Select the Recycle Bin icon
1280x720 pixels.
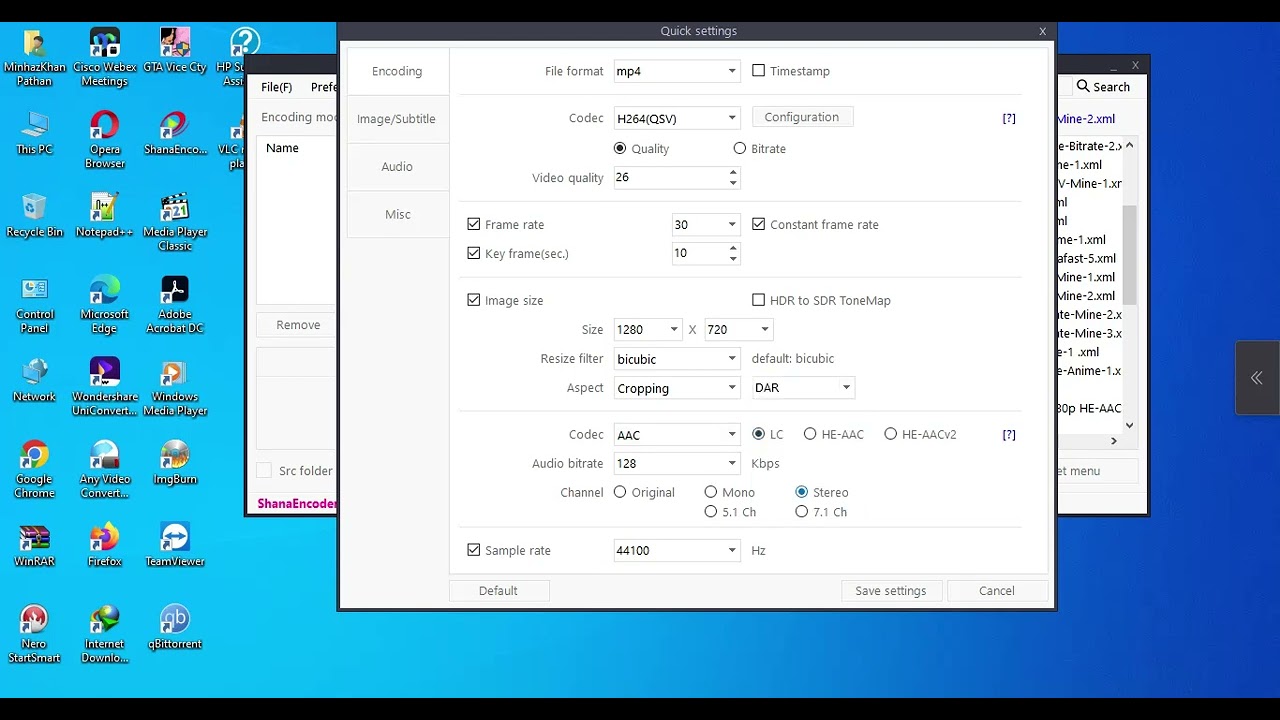[34, 215]
